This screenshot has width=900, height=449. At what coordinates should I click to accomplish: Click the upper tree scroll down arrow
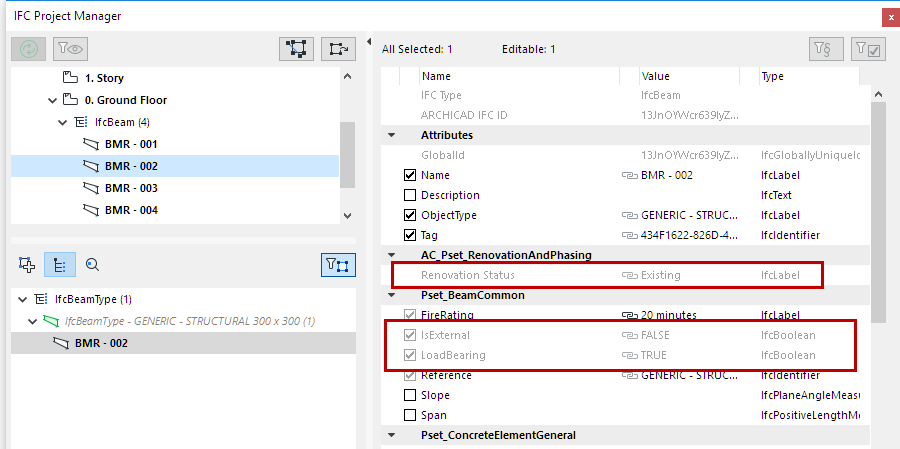(347, 216)
